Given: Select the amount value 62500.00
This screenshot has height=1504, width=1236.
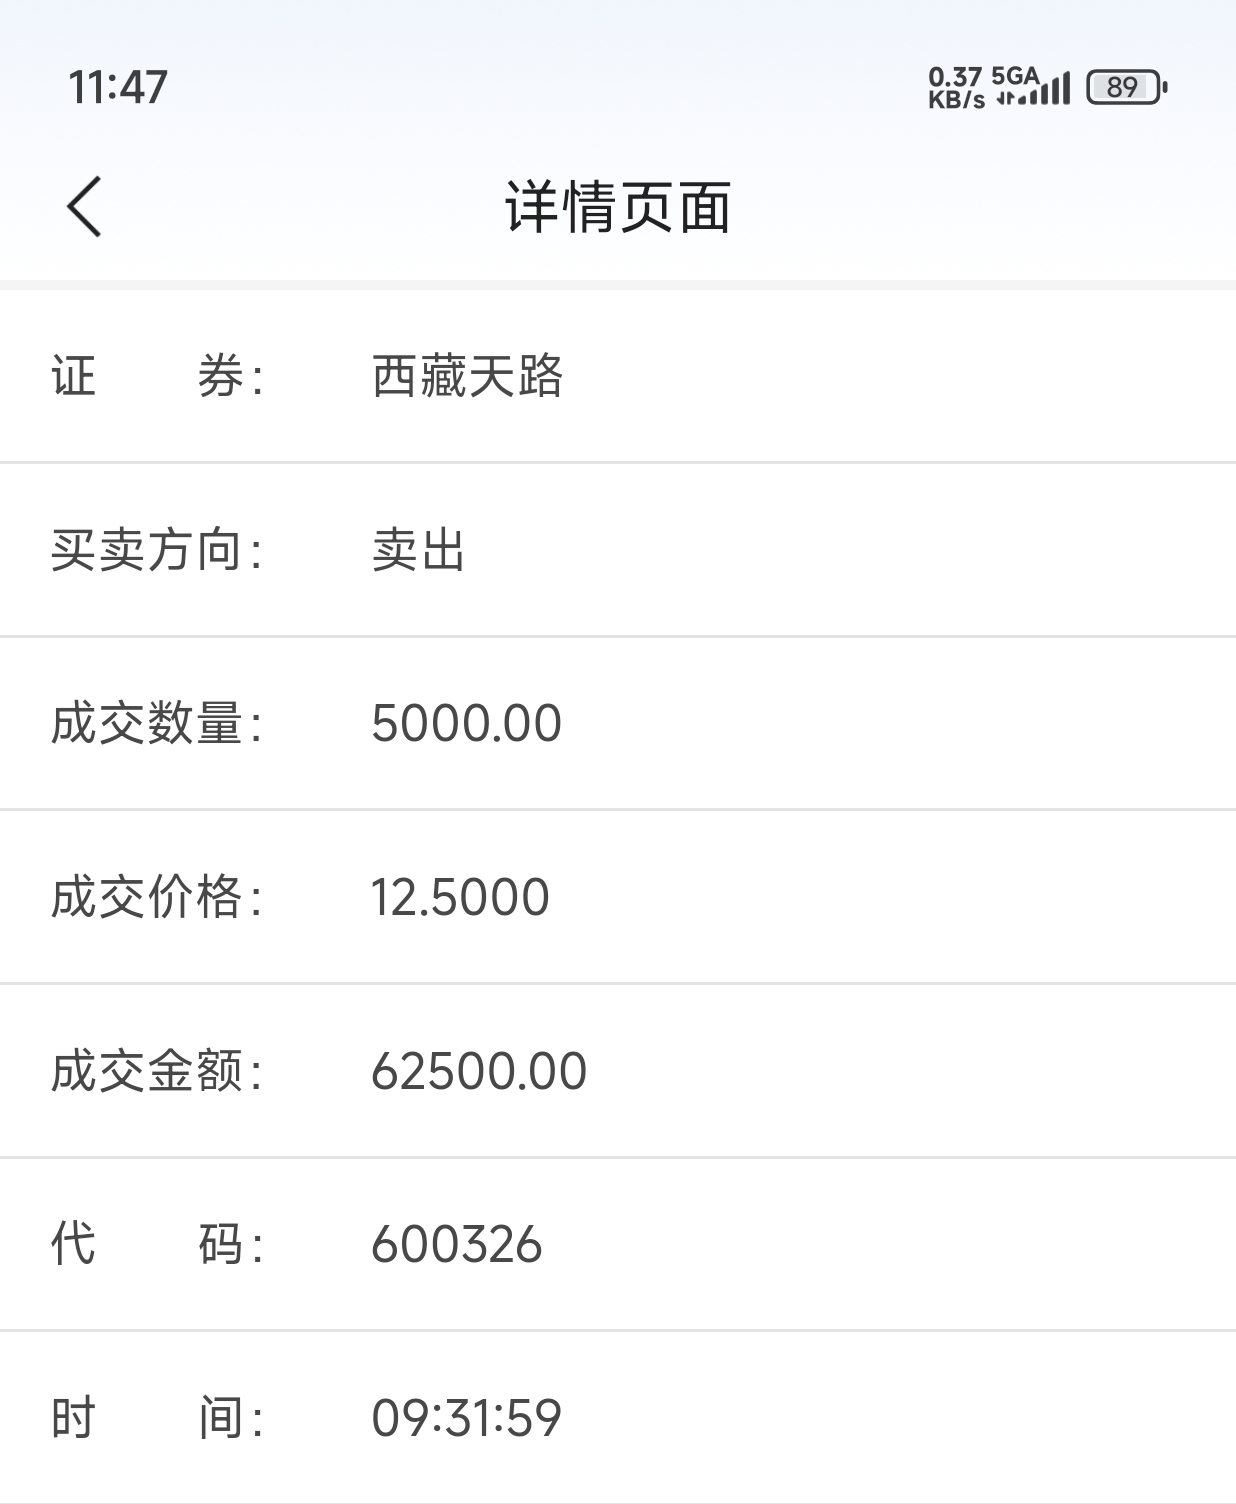Looking at the screenshot, I should (479, 1071).
